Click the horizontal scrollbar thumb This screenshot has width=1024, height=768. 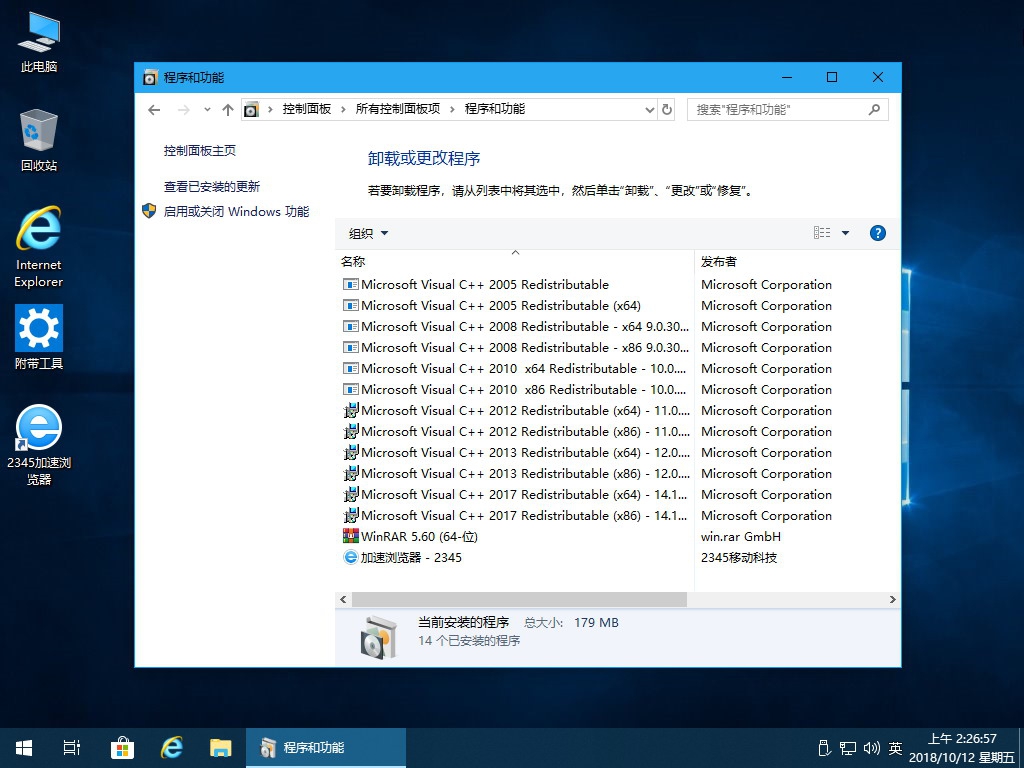coord(519,600)
